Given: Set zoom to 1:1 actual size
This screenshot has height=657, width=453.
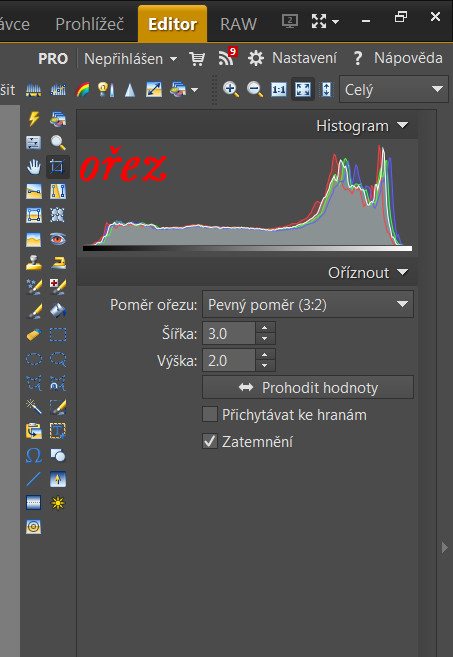Looking at the screenshot, I should click(279, 89).
